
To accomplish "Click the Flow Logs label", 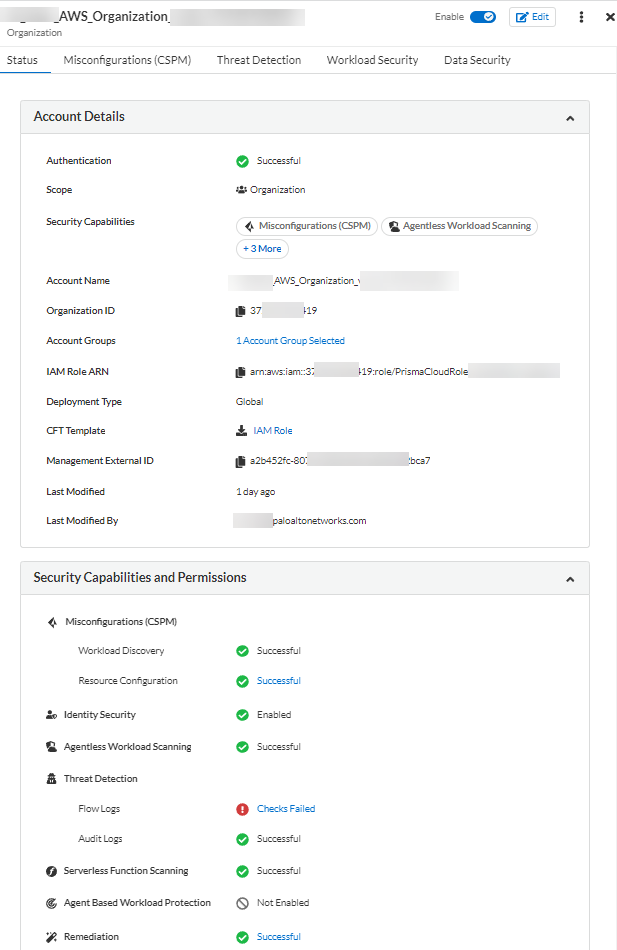I will (99, 809).
